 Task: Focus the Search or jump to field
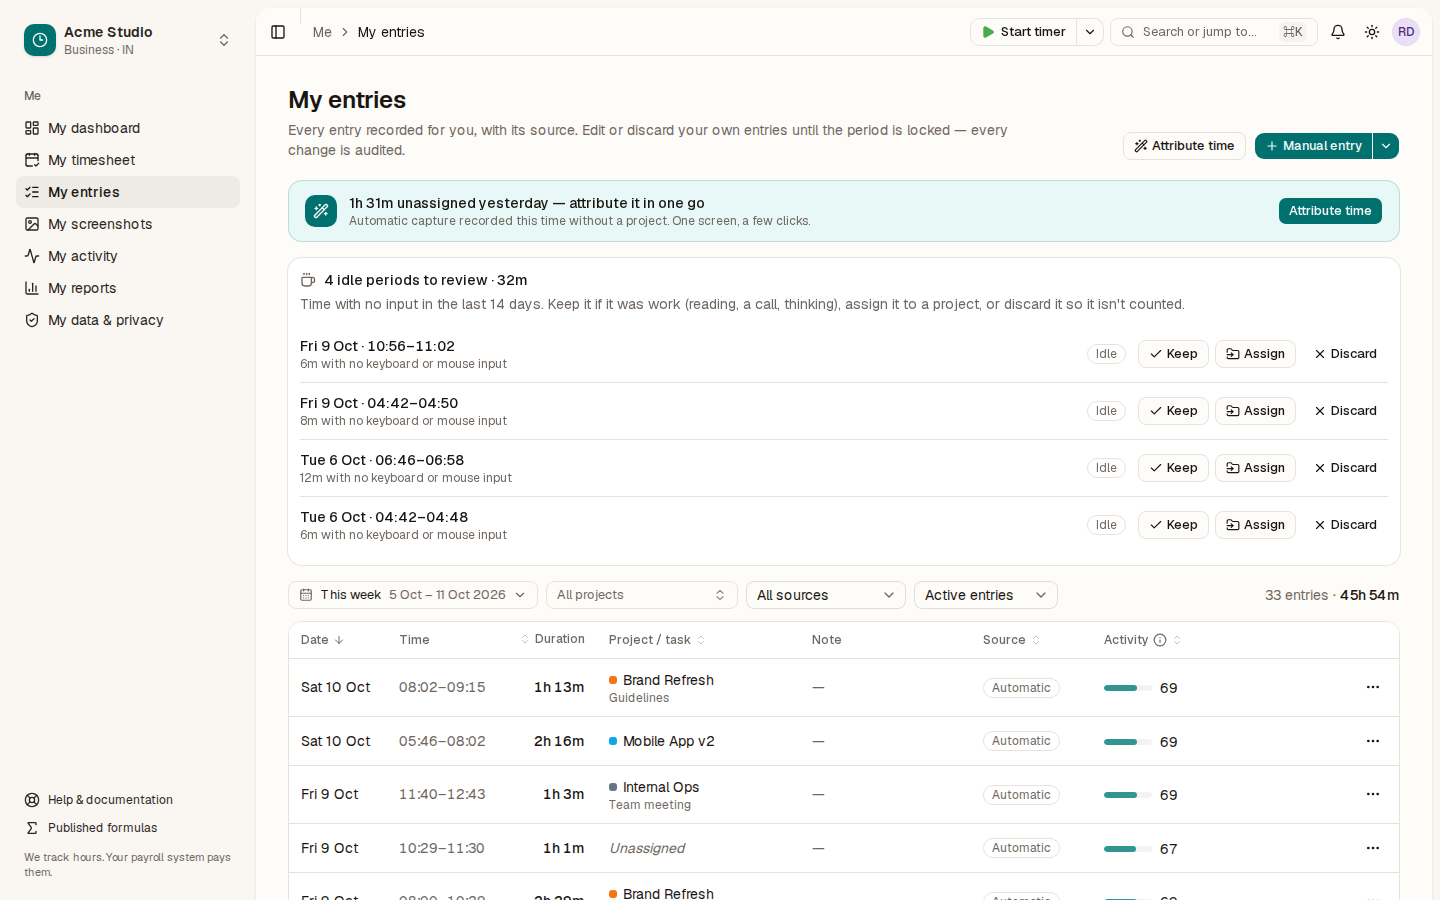click(1213, 32)
